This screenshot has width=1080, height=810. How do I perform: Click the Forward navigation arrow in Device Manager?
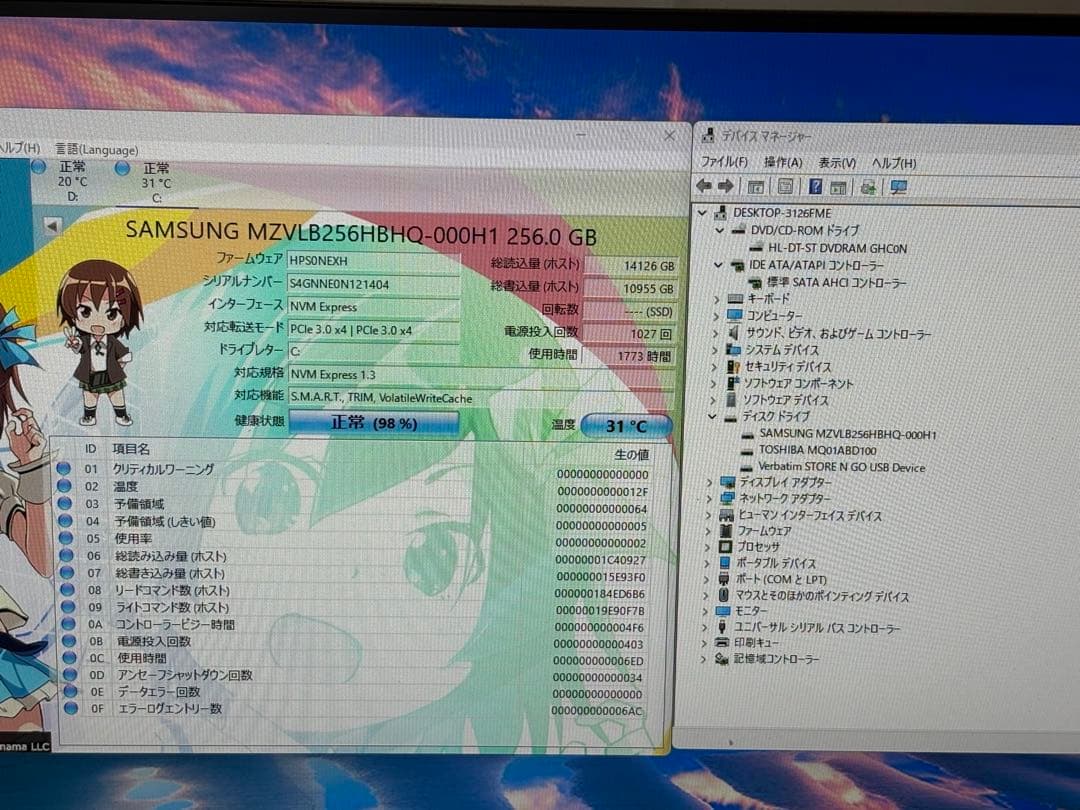click(x=725, y=186)
